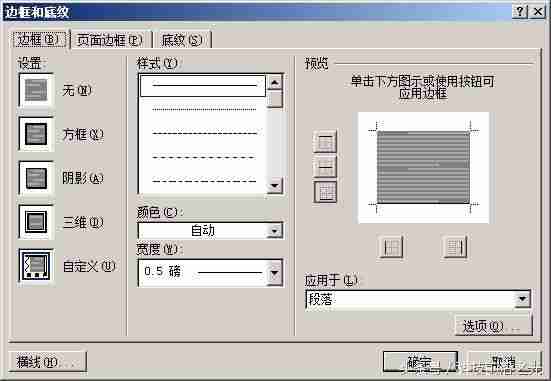Click the style list scroll down arrow

tap(275, 185)
